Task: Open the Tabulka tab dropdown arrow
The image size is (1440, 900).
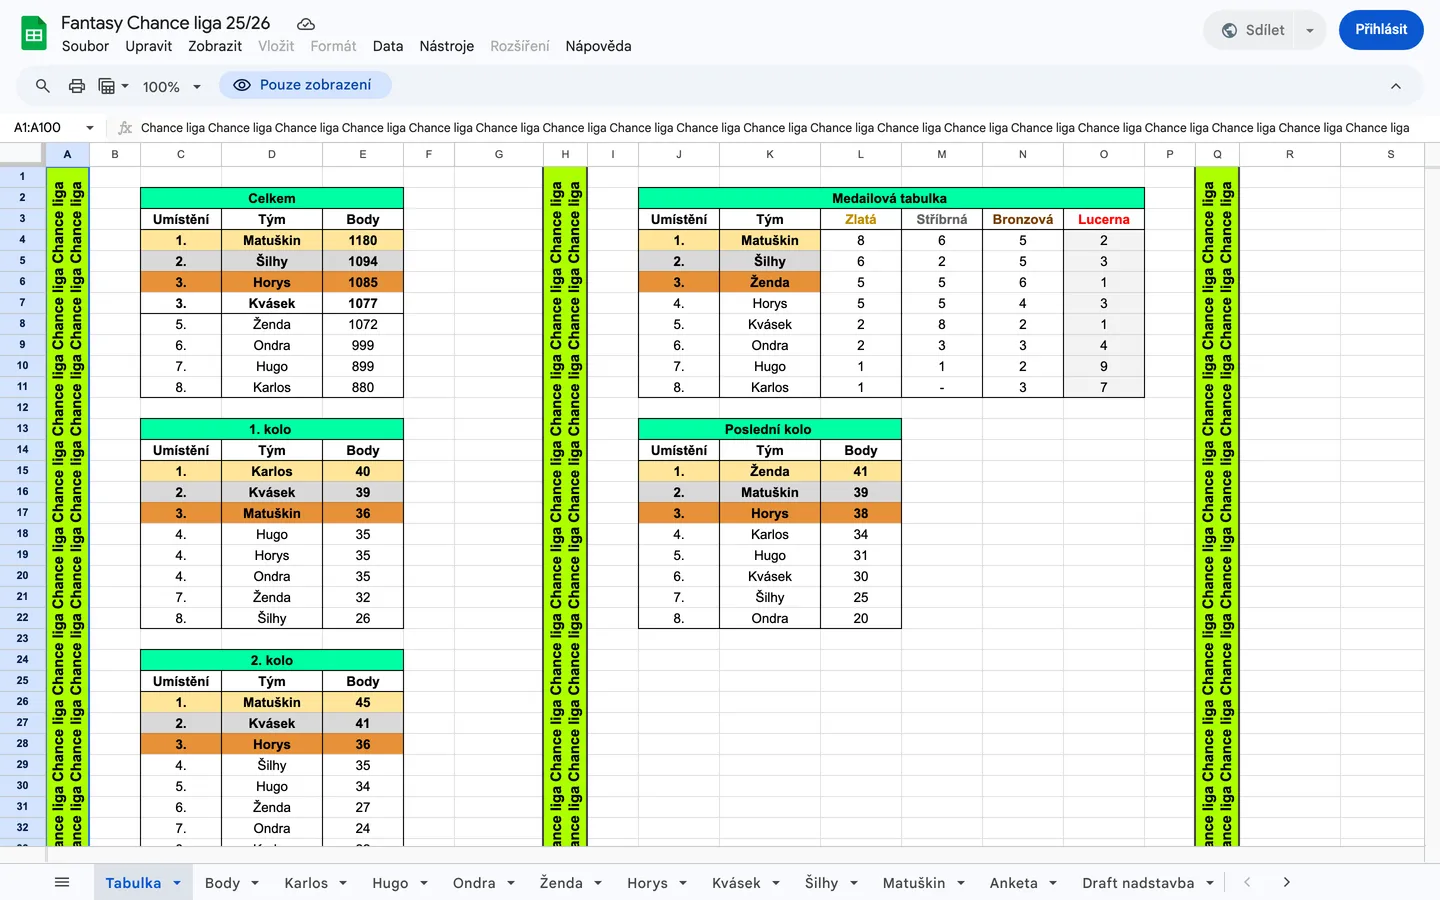Action: pyautogui.click(x=177, y=883)
